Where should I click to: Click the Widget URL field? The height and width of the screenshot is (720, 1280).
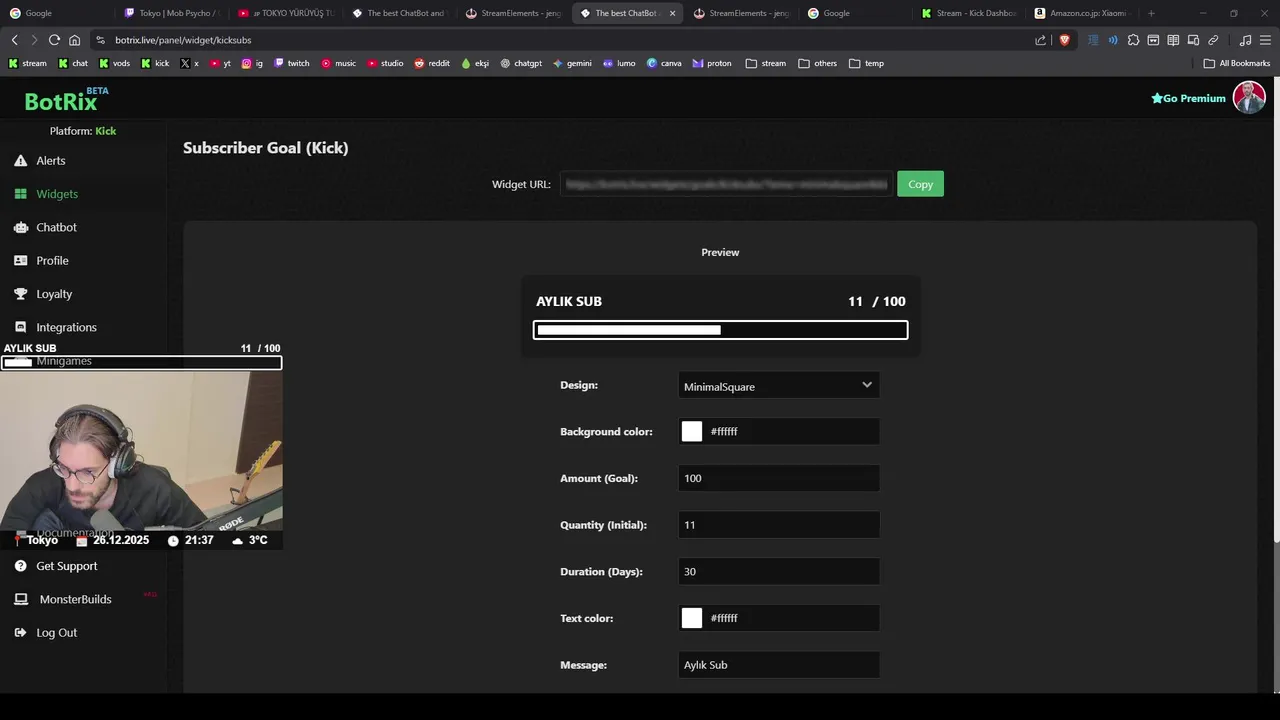click(726, 184)
